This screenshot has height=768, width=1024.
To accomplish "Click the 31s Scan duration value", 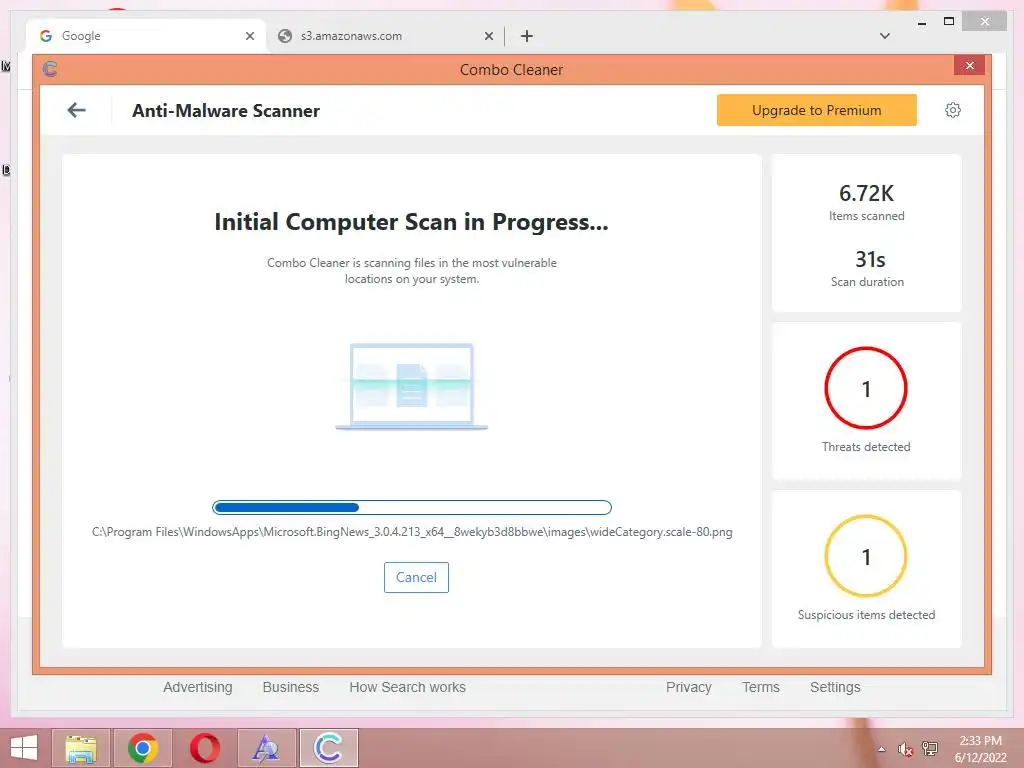I will pyautogui.click(x=870, y=259).
